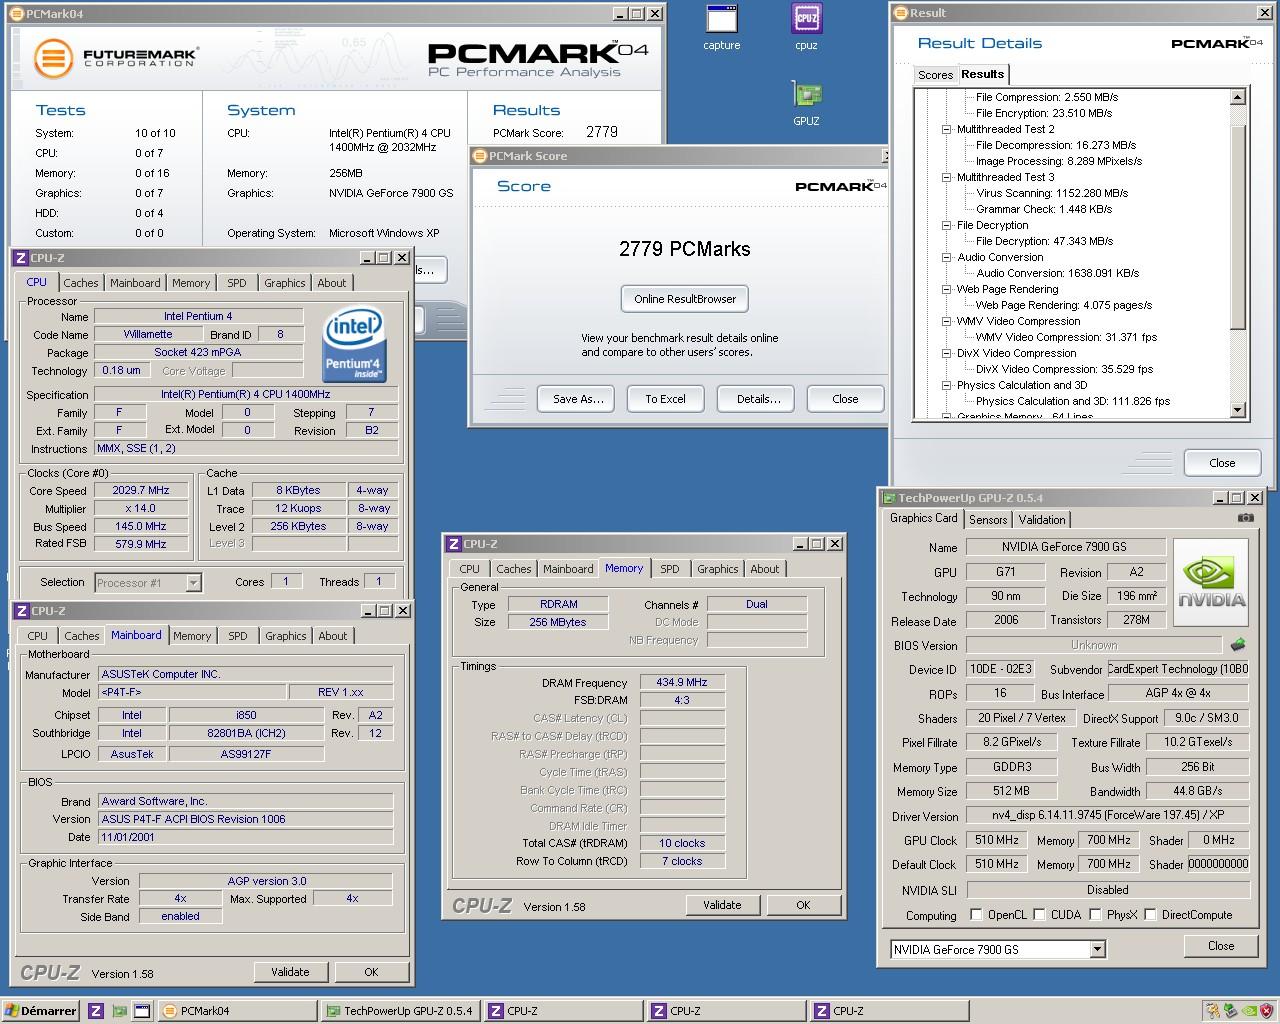Image resolution: width=1280 pixels, height=1024 pixels.
Task: Select Virus Scanning result row
Action: click(x=1052, y=193)
